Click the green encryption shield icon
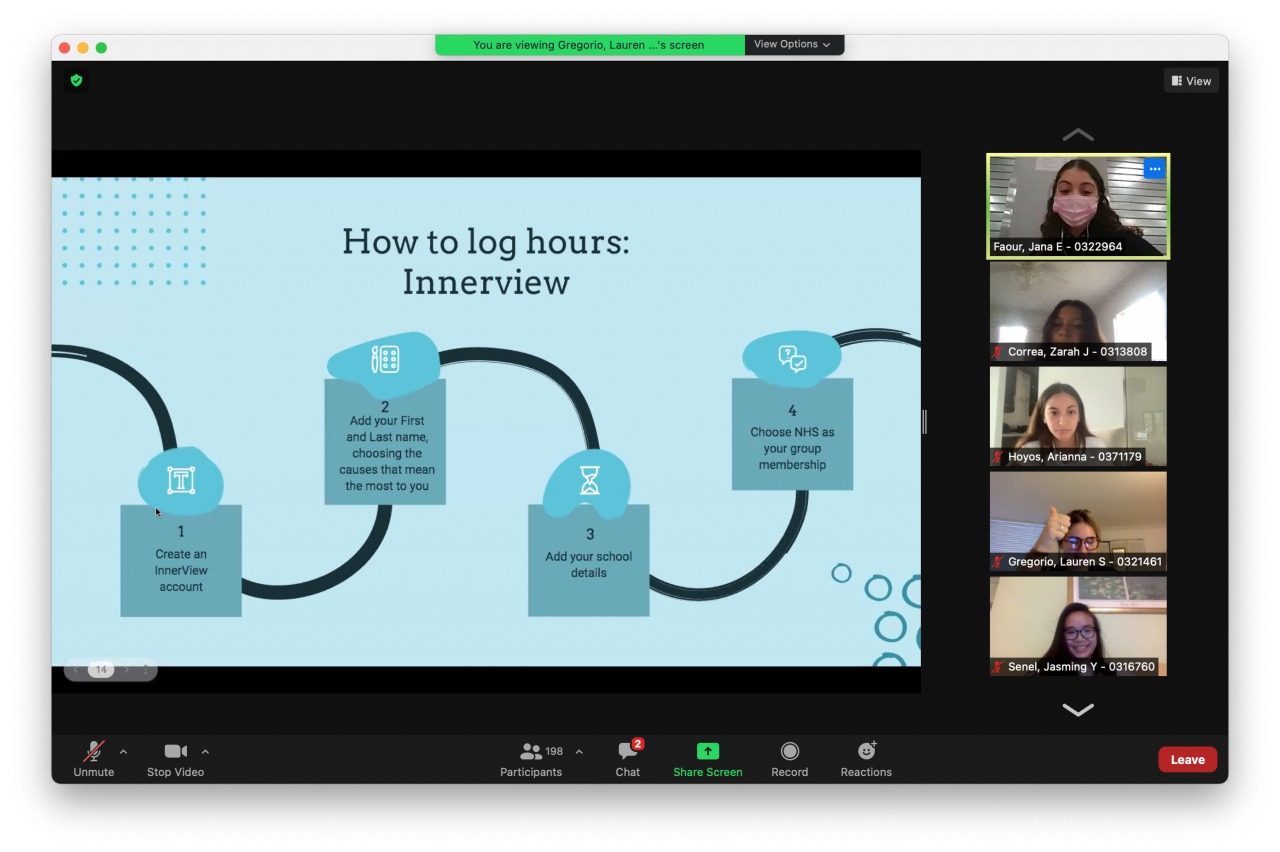The image size is (1280, 852). (76, 80)
